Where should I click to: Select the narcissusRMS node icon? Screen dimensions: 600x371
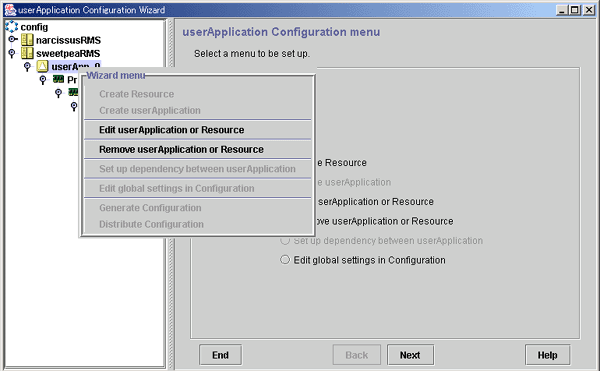pyautogui.click(x=27, y=40)
